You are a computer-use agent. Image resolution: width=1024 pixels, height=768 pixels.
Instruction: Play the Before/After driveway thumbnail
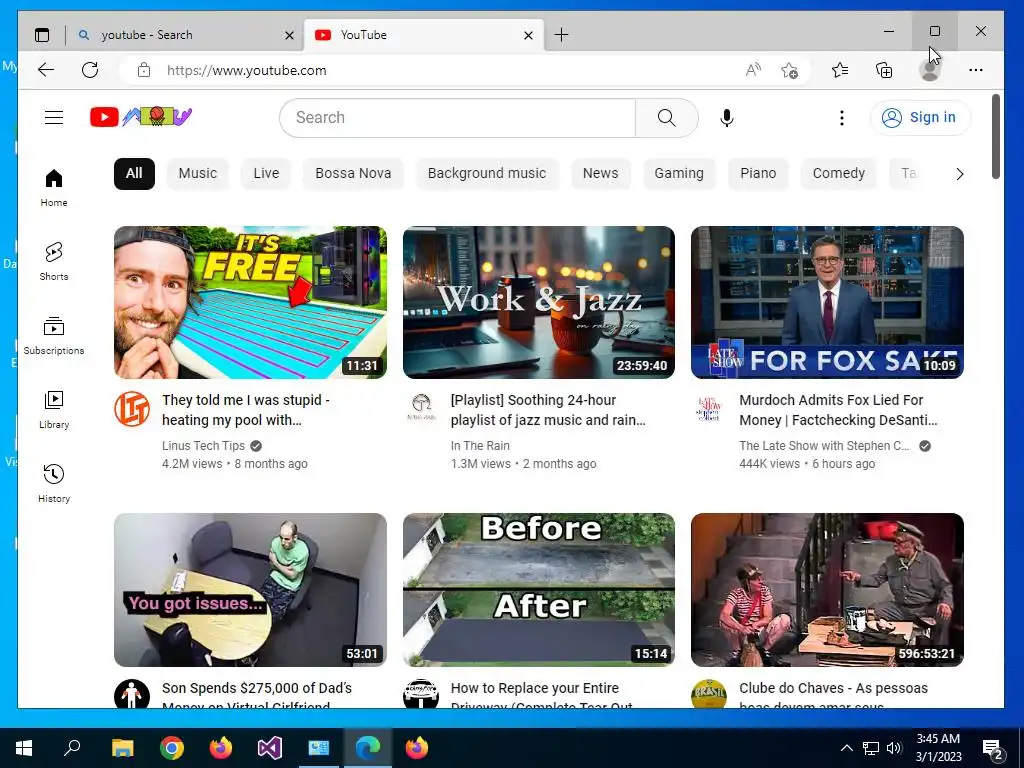coord(539,590)
